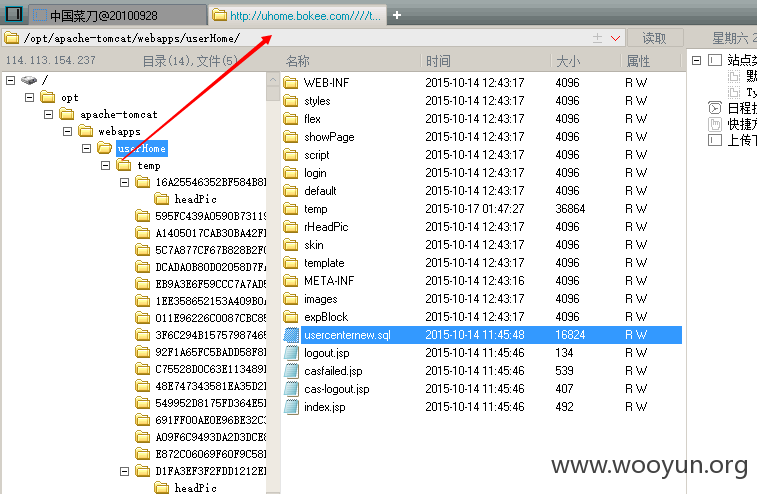757x494 pixels.
Task: Select the flex folder icon
Action: 291,119
